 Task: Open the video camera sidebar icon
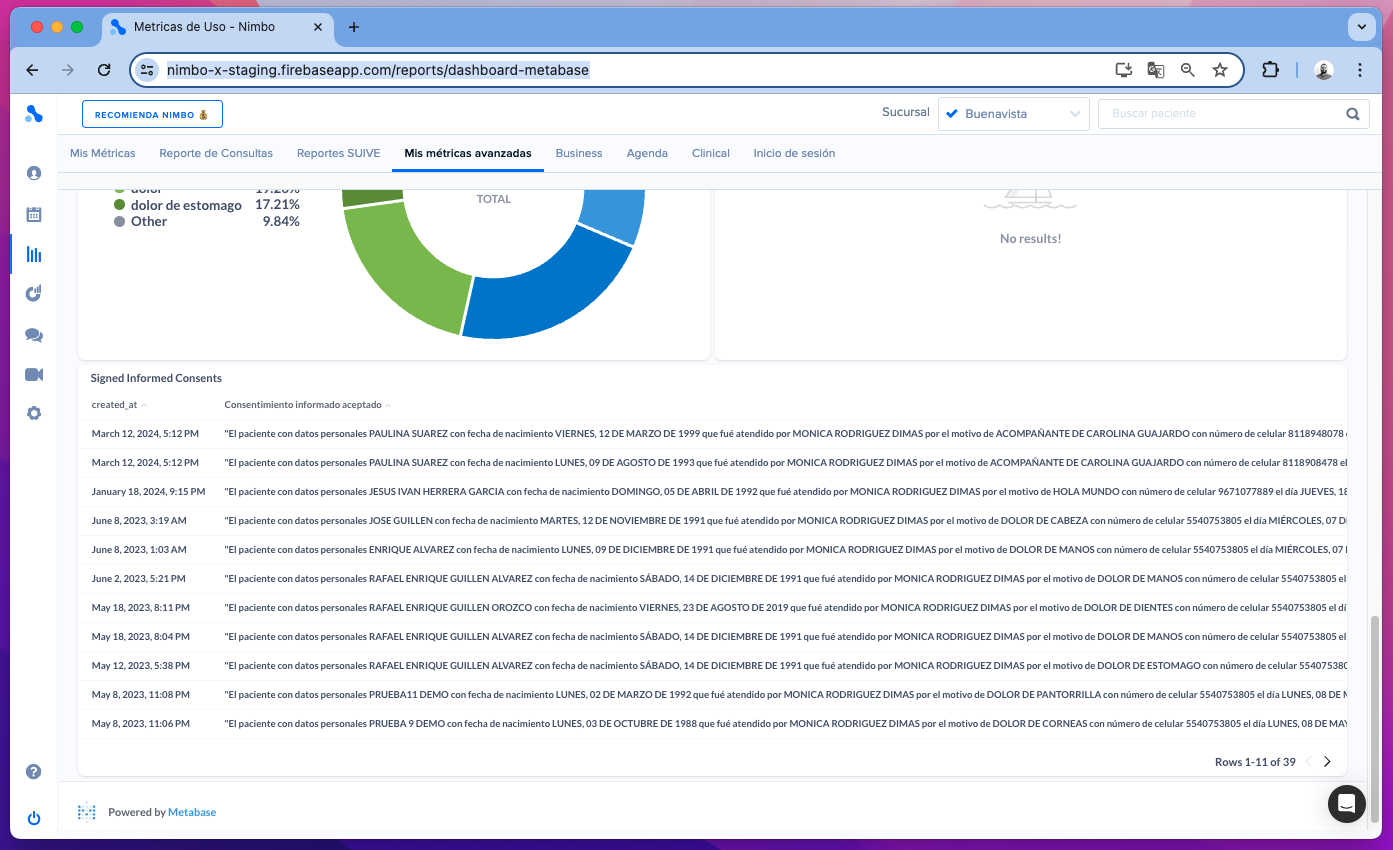tap(34, 374)
